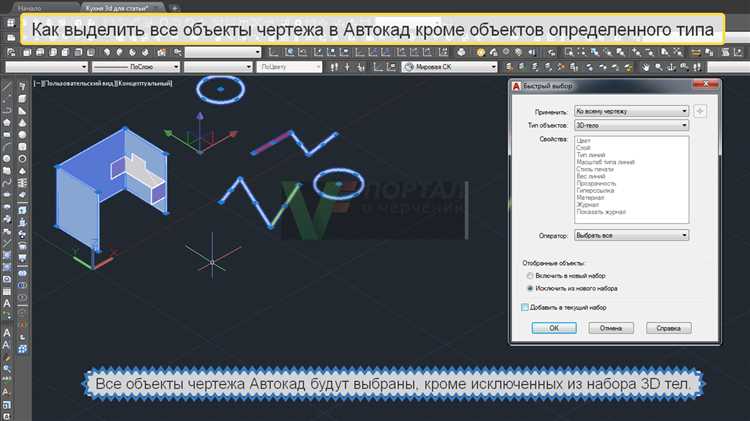
Task: Select the Cylinder solid modeling tool
Action: (x=22, y=147)
